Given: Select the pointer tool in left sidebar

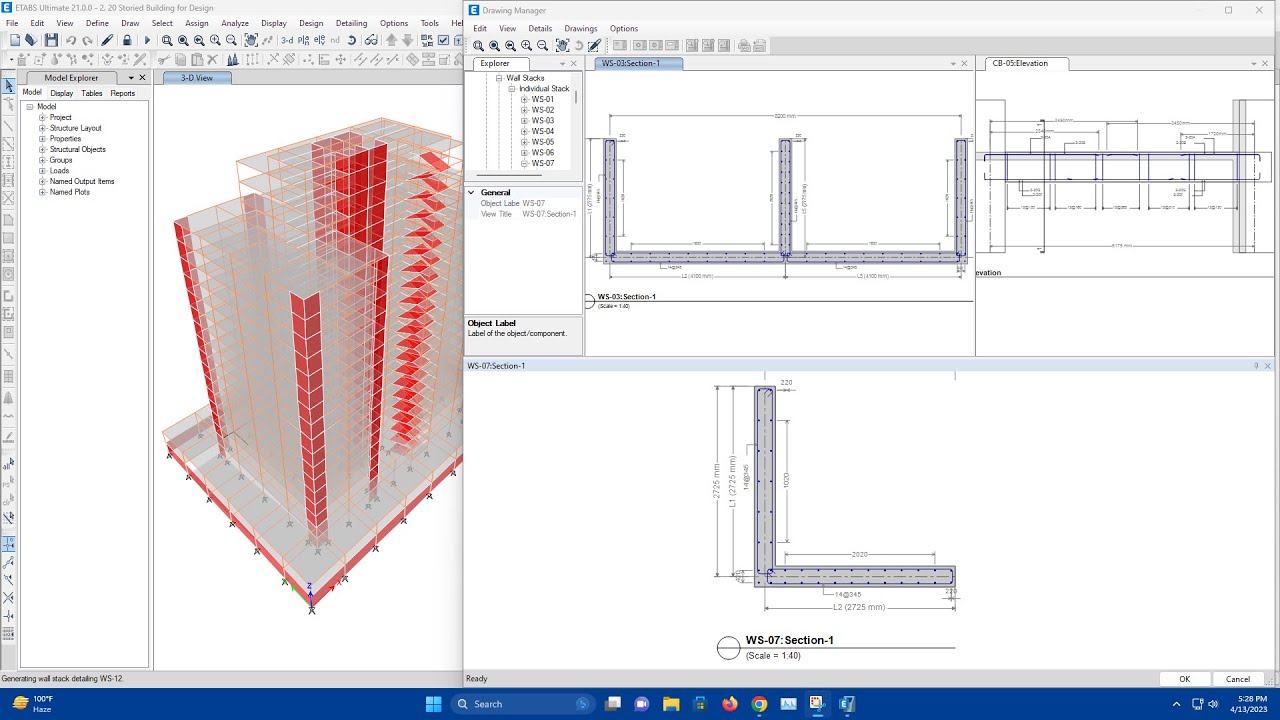Looking at the screenshot, I should [9, 86].
